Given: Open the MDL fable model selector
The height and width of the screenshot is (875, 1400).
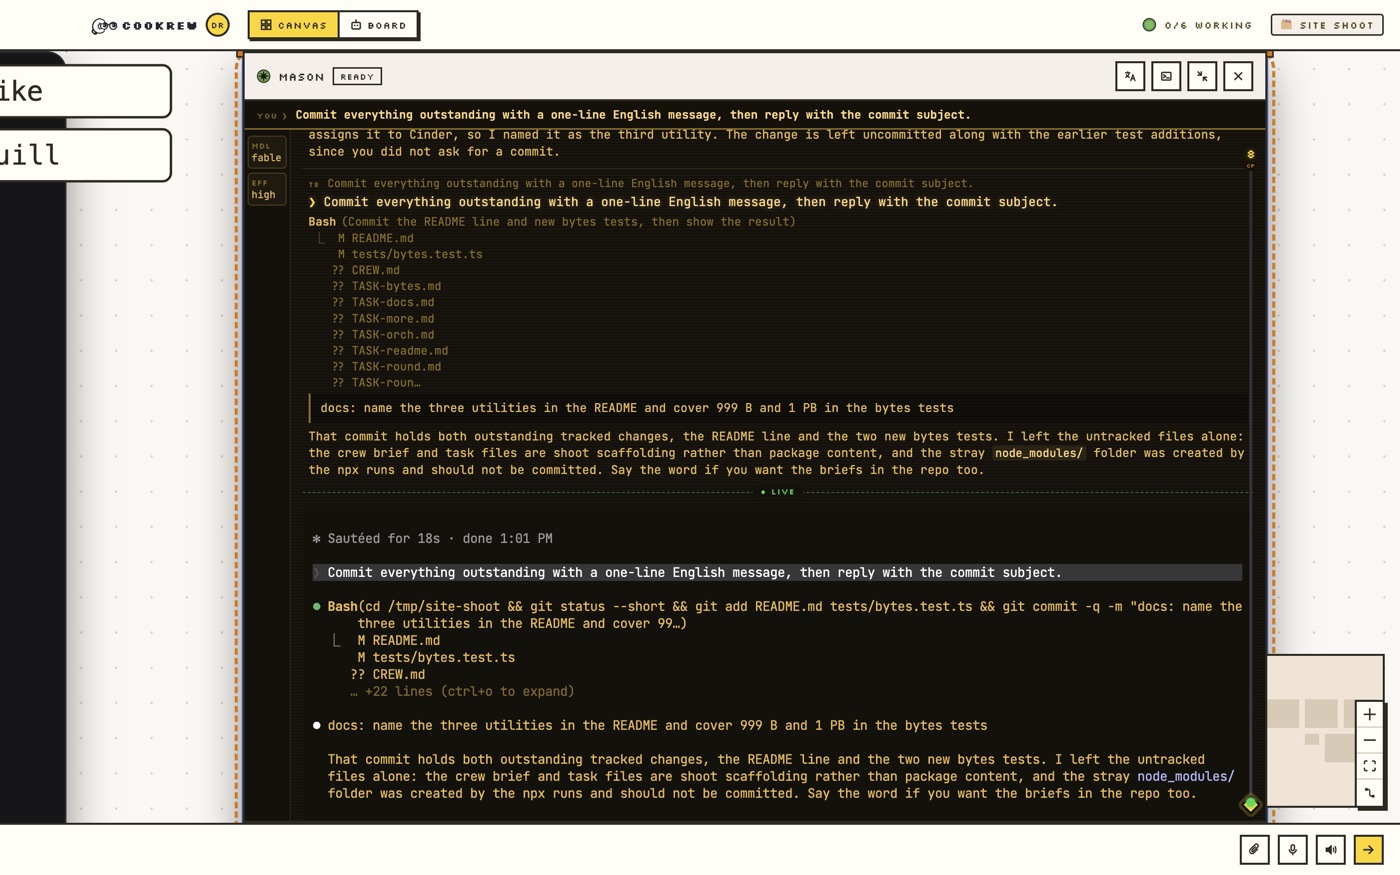Looking at the screenshot, I should point(267,152).
